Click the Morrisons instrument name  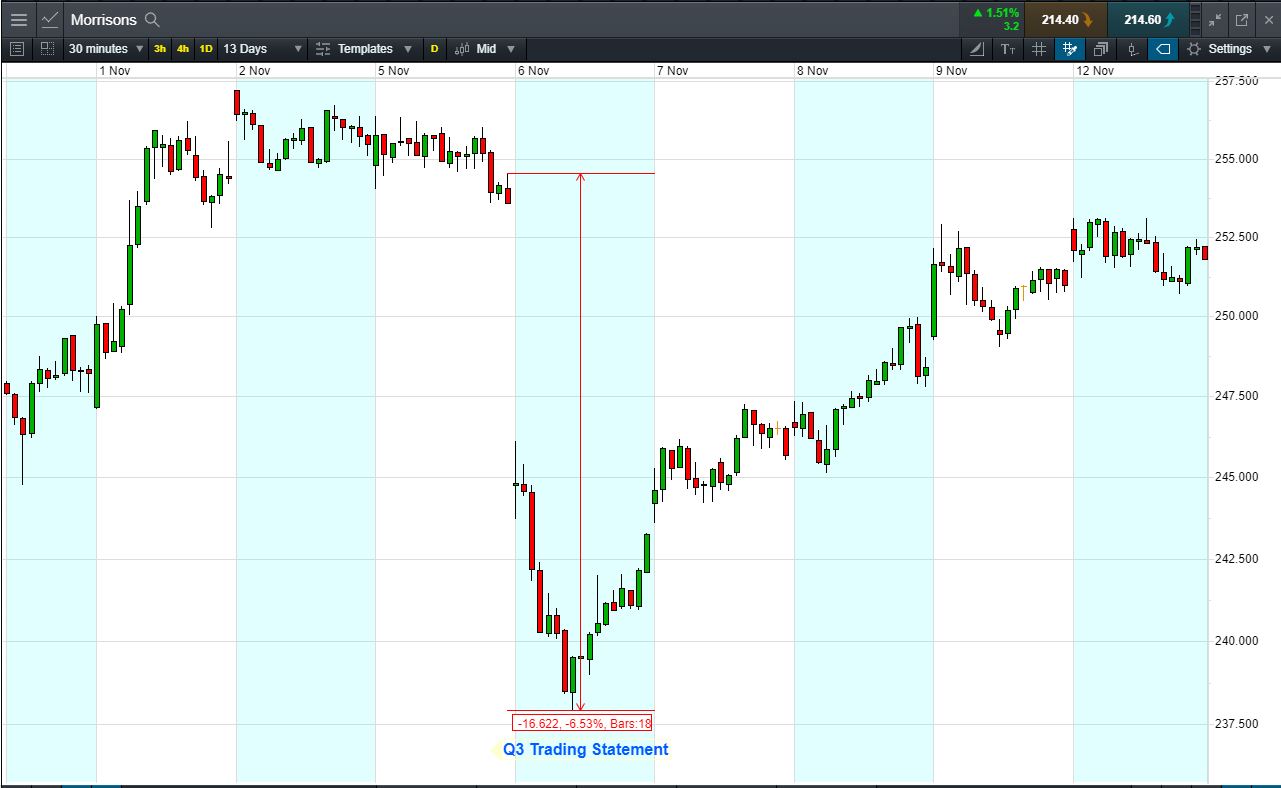(103, 19)
